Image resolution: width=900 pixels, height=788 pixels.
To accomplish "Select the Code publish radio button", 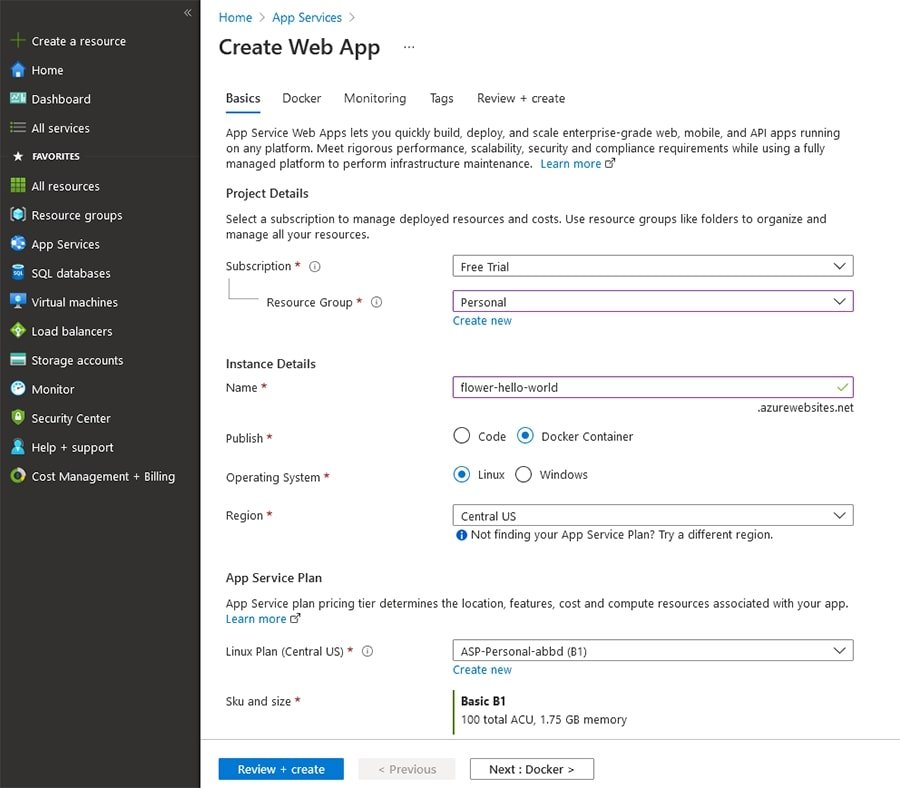I will [x=461, y=436].
